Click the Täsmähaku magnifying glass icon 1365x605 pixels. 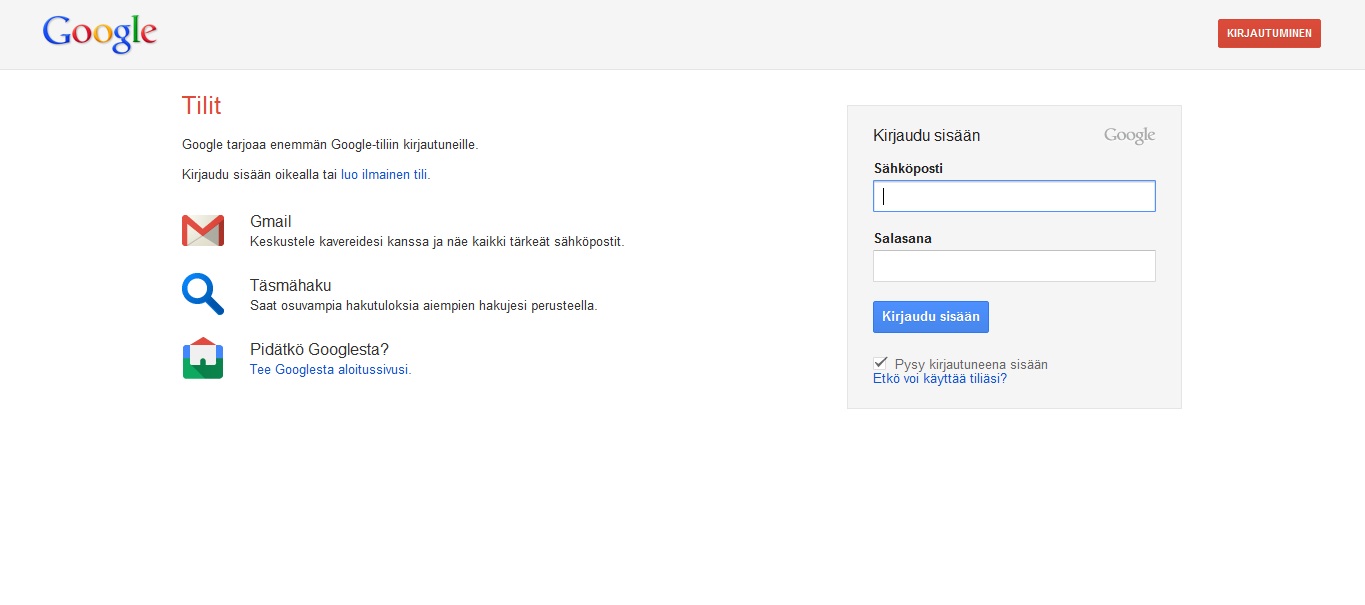[203, 294]
